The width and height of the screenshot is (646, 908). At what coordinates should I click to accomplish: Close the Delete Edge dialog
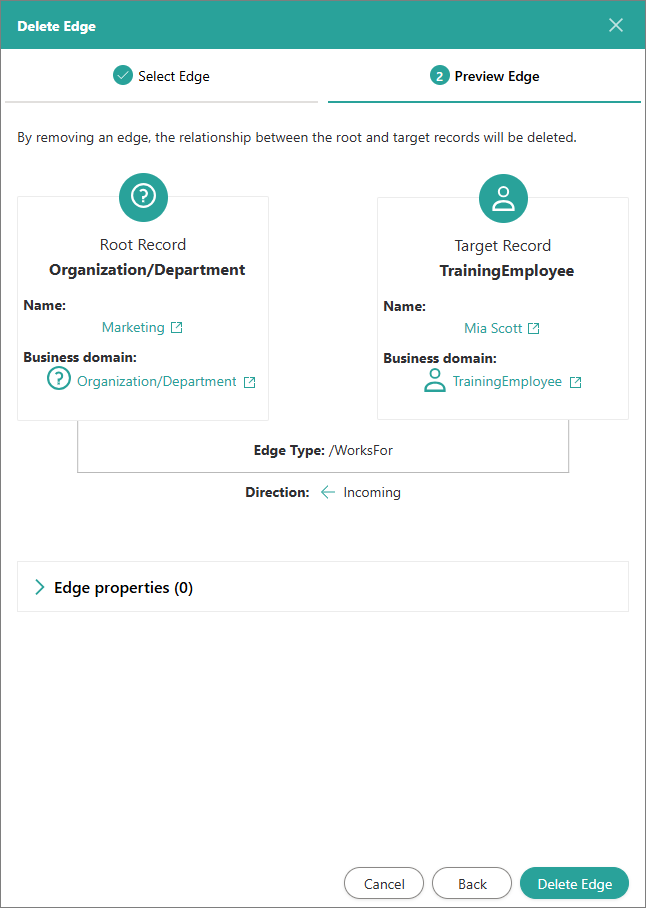click(x=616, y=25)
